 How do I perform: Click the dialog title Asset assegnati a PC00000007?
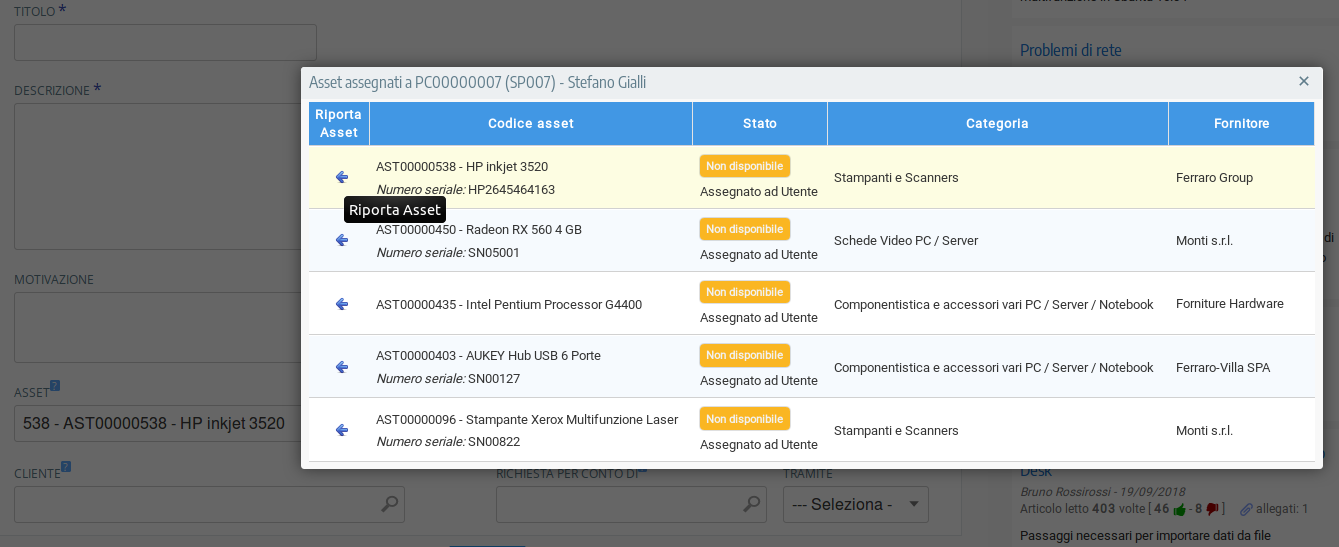coord(477,82)
